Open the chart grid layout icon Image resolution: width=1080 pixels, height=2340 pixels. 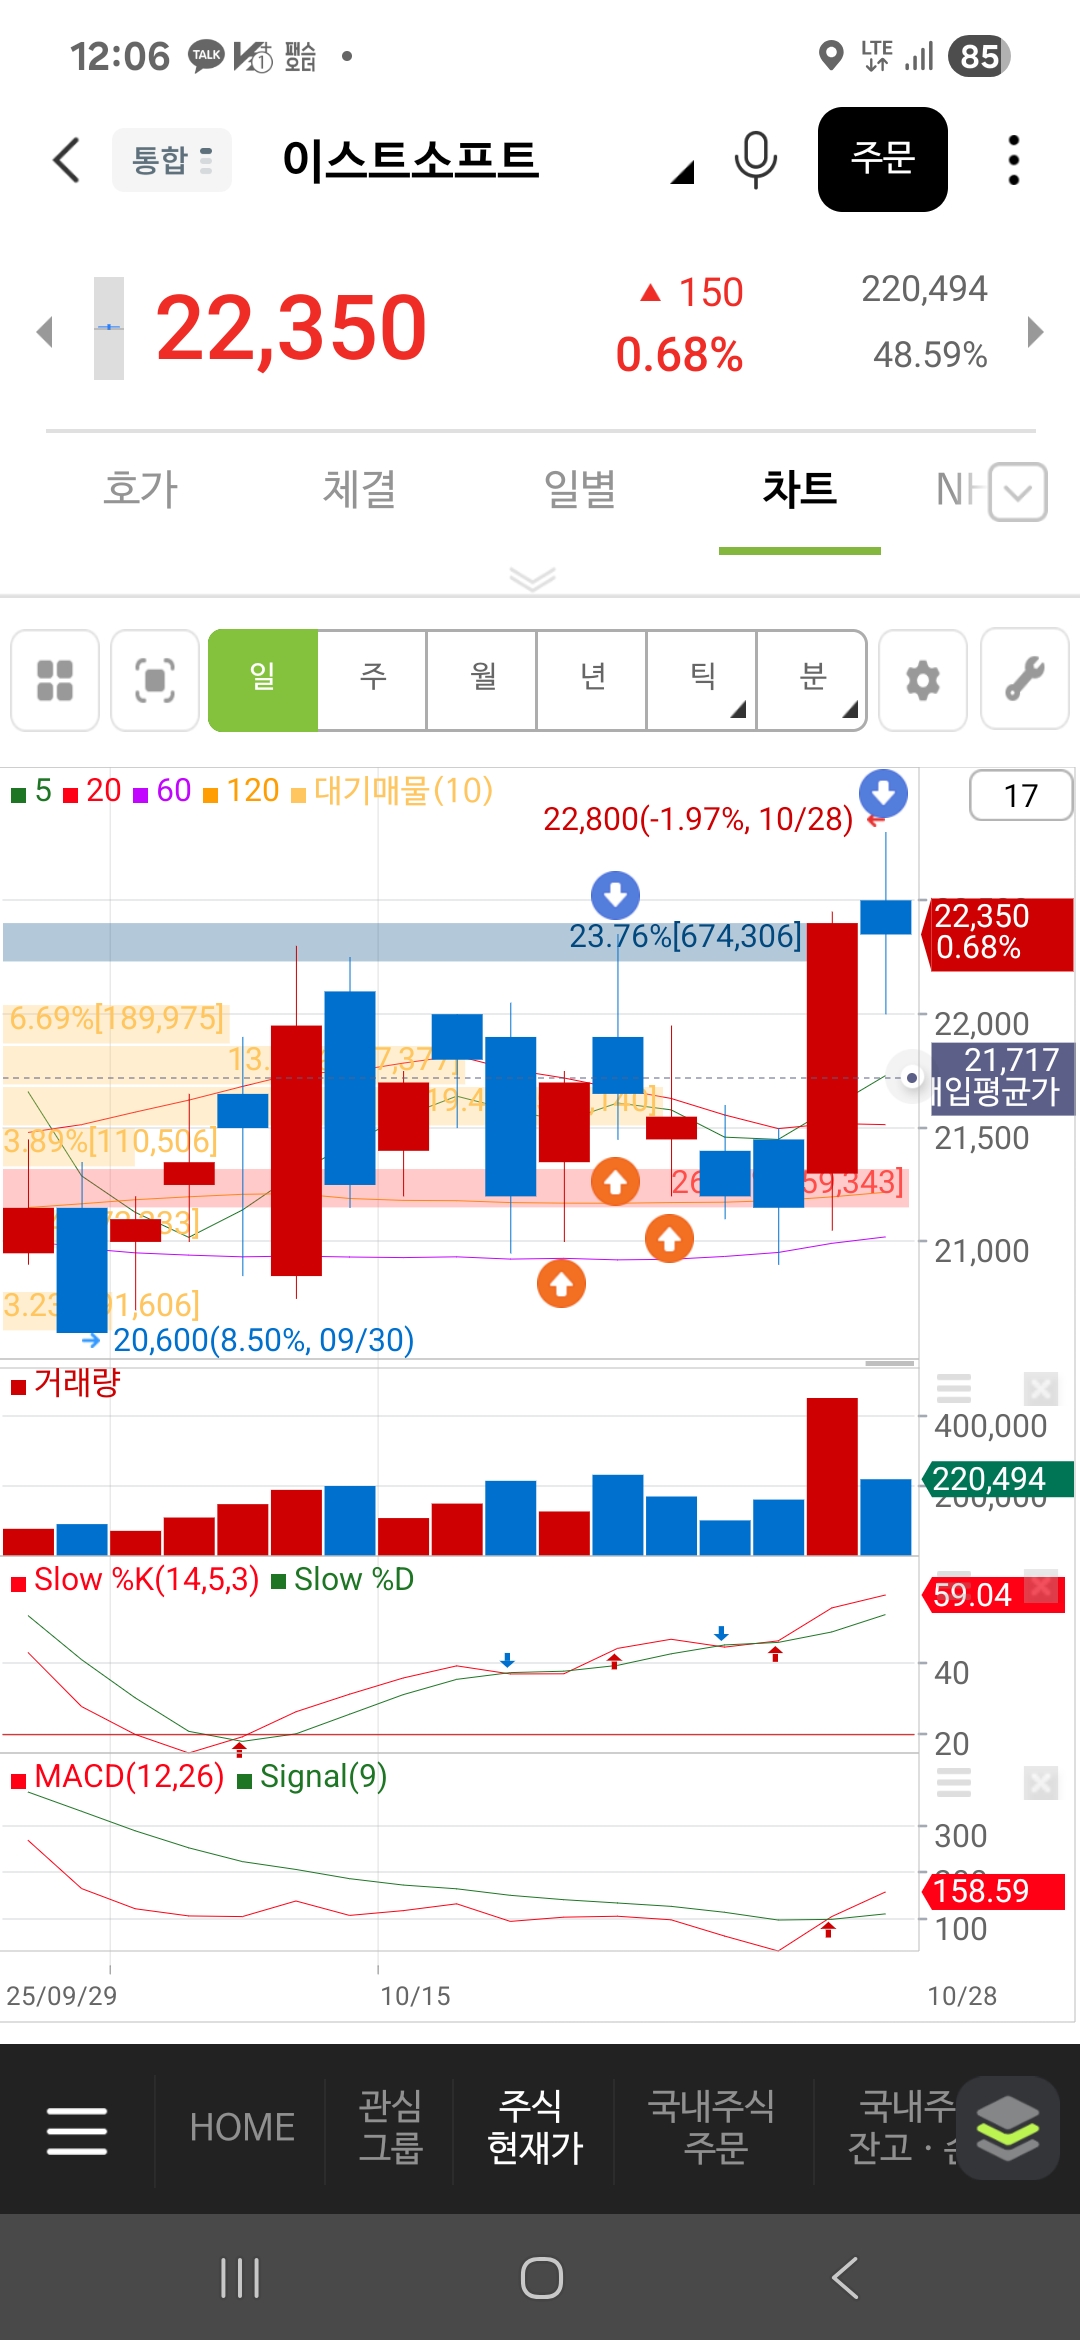tap(55, 680)
